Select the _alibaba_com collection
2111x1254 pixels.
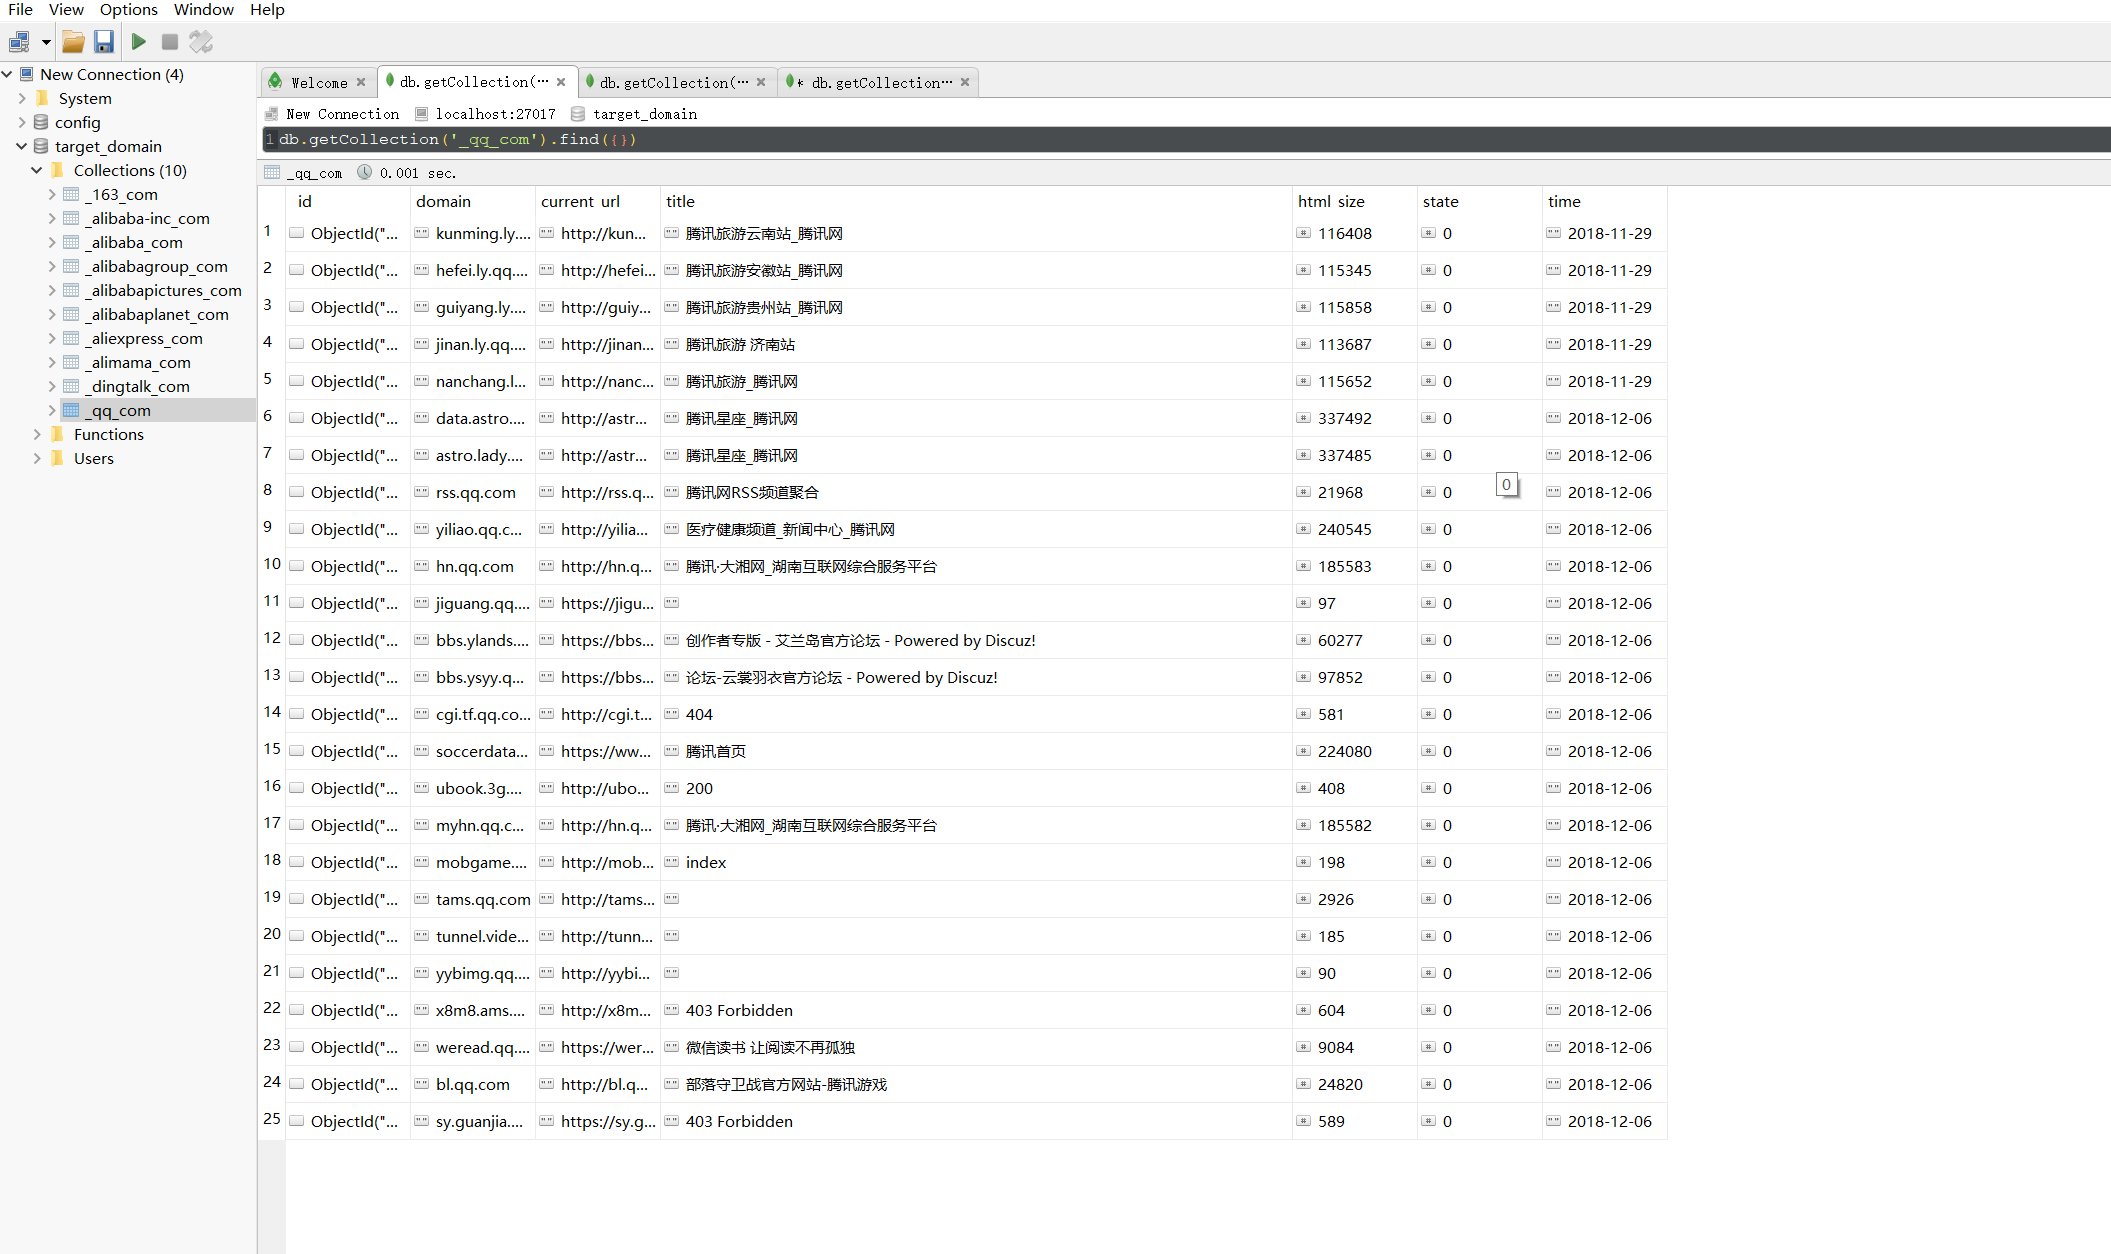tap(135, 242)
